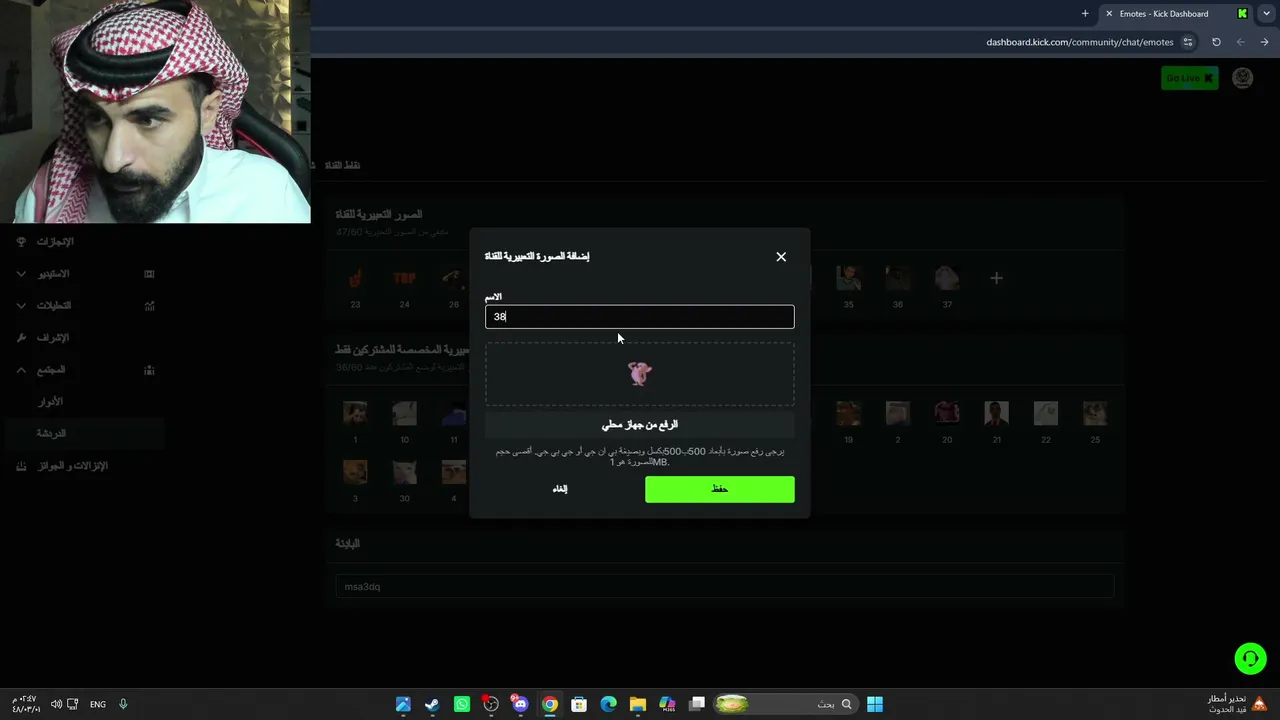
Task: Select channel emote numbered 23
Action: (355, 278)
